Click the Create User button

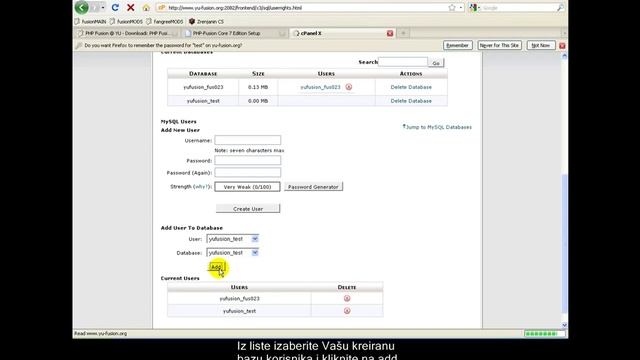(x=248, y=209)
